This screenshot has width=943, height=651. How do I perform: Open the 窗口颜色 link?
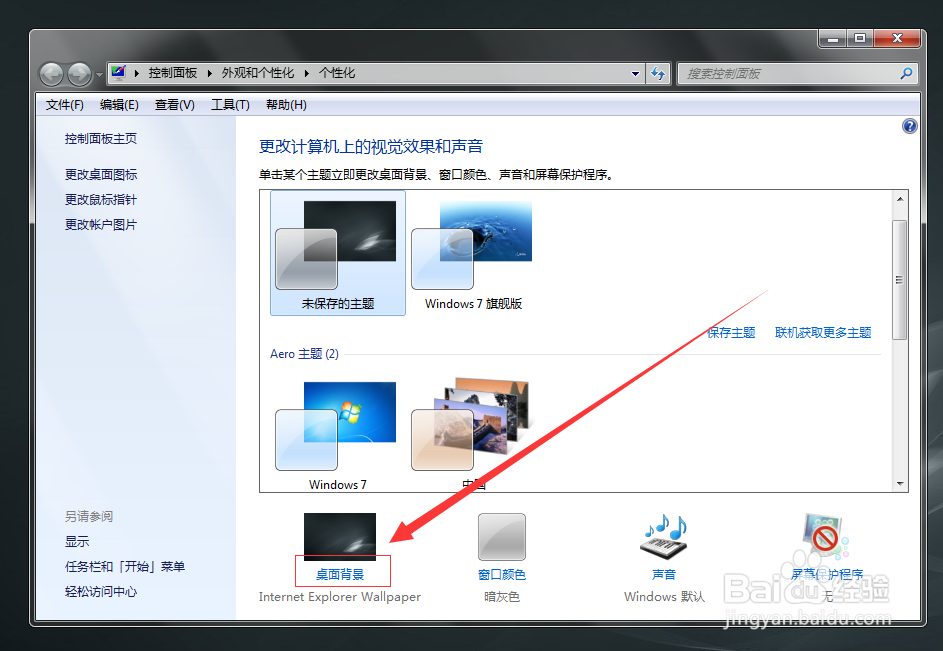pyautogui.click(x=502, y=575)
